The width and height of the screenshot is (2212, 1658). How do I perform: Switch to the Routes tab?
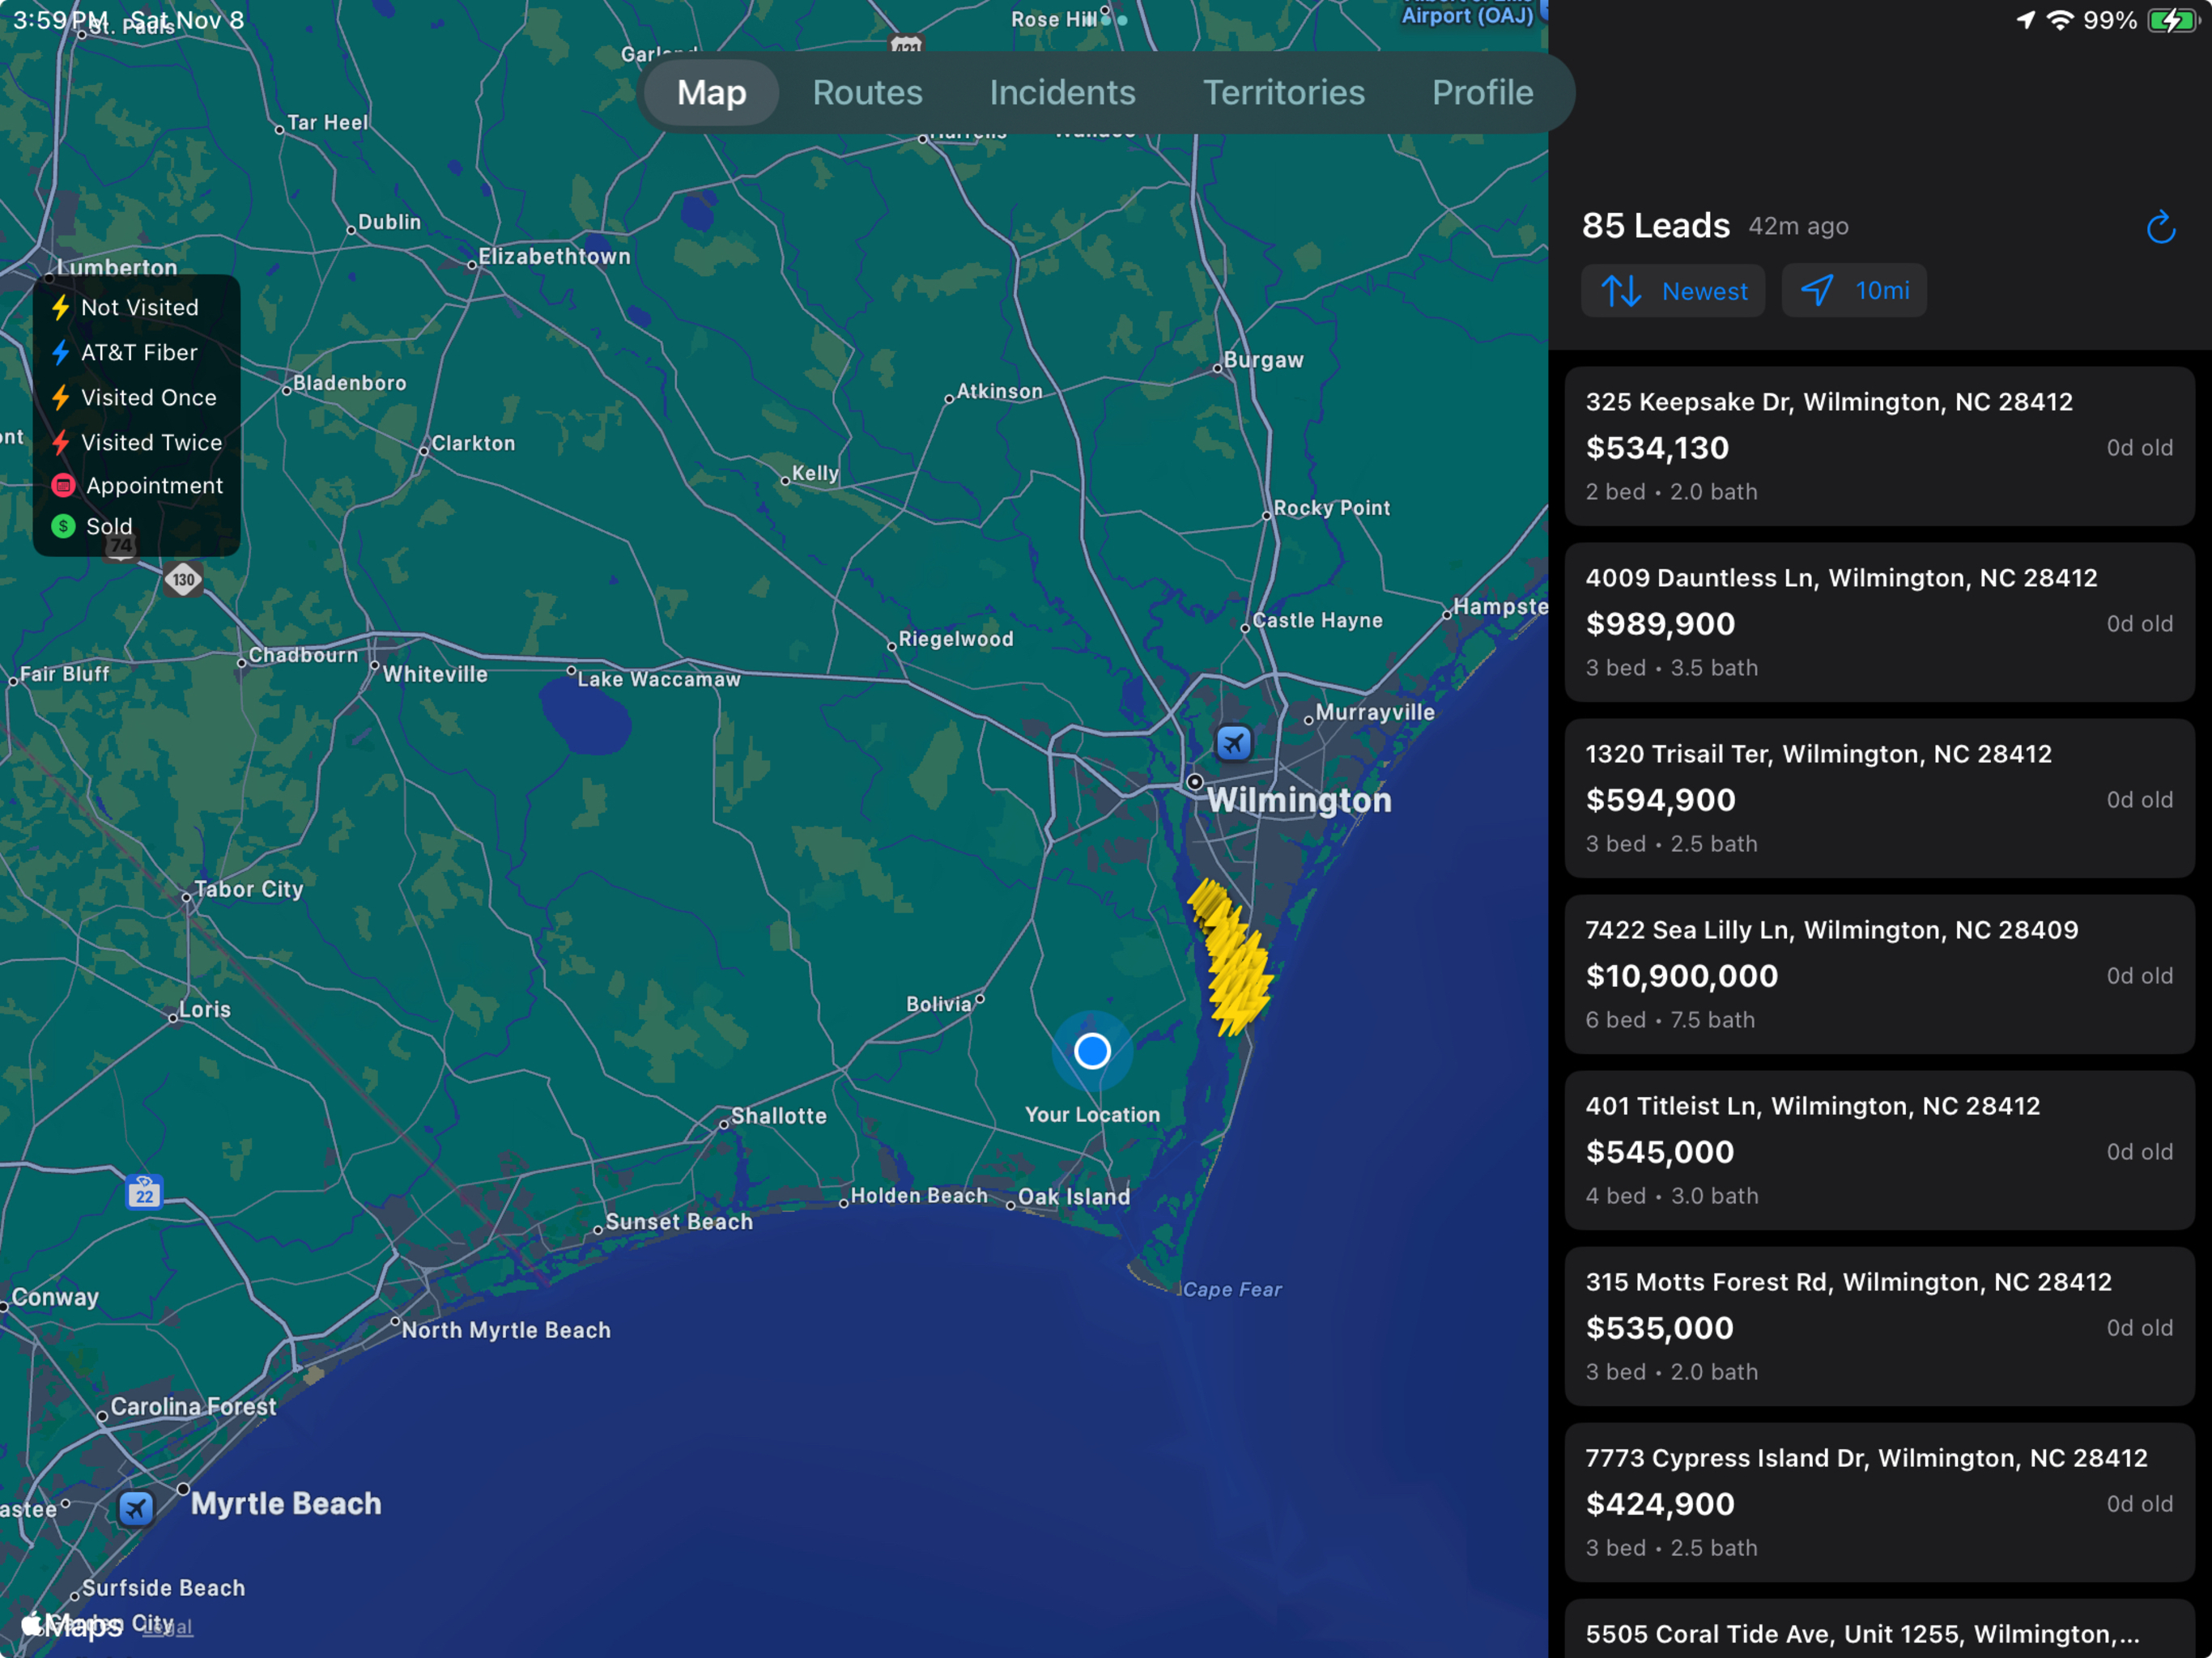click(x=867, y=92)
